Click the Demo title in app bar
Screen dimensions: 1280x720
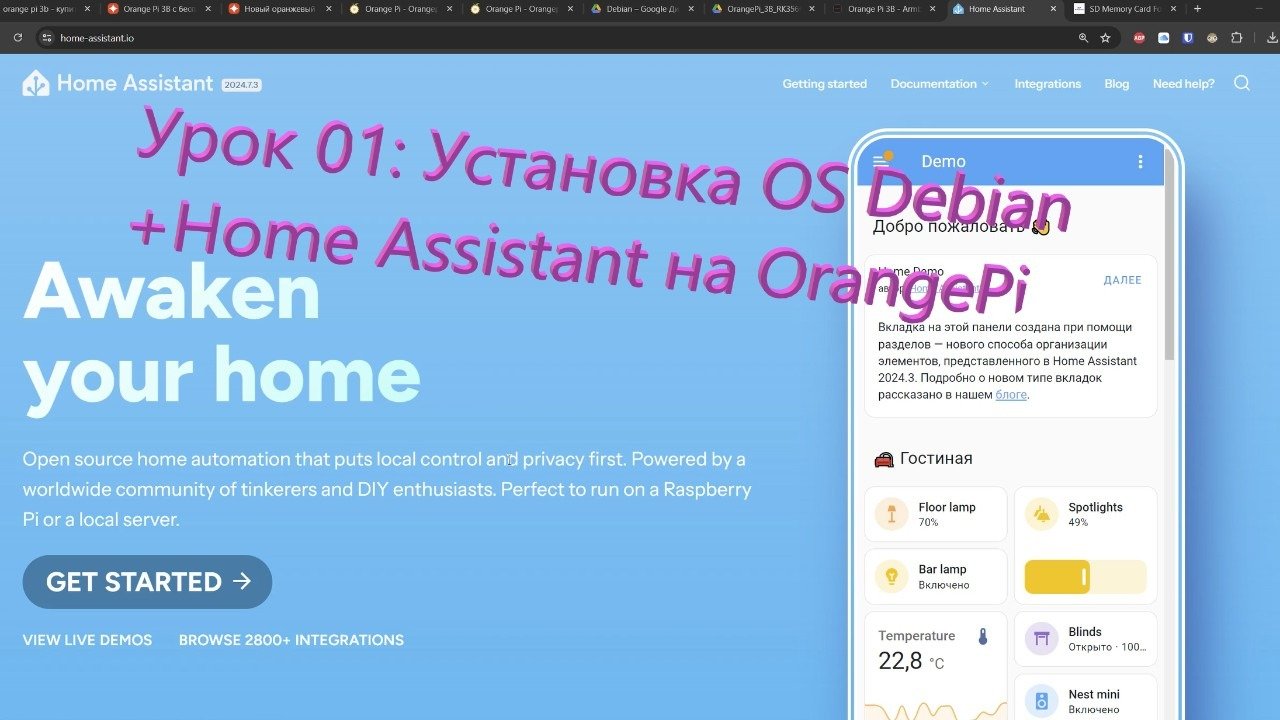[x=943, y=161]
